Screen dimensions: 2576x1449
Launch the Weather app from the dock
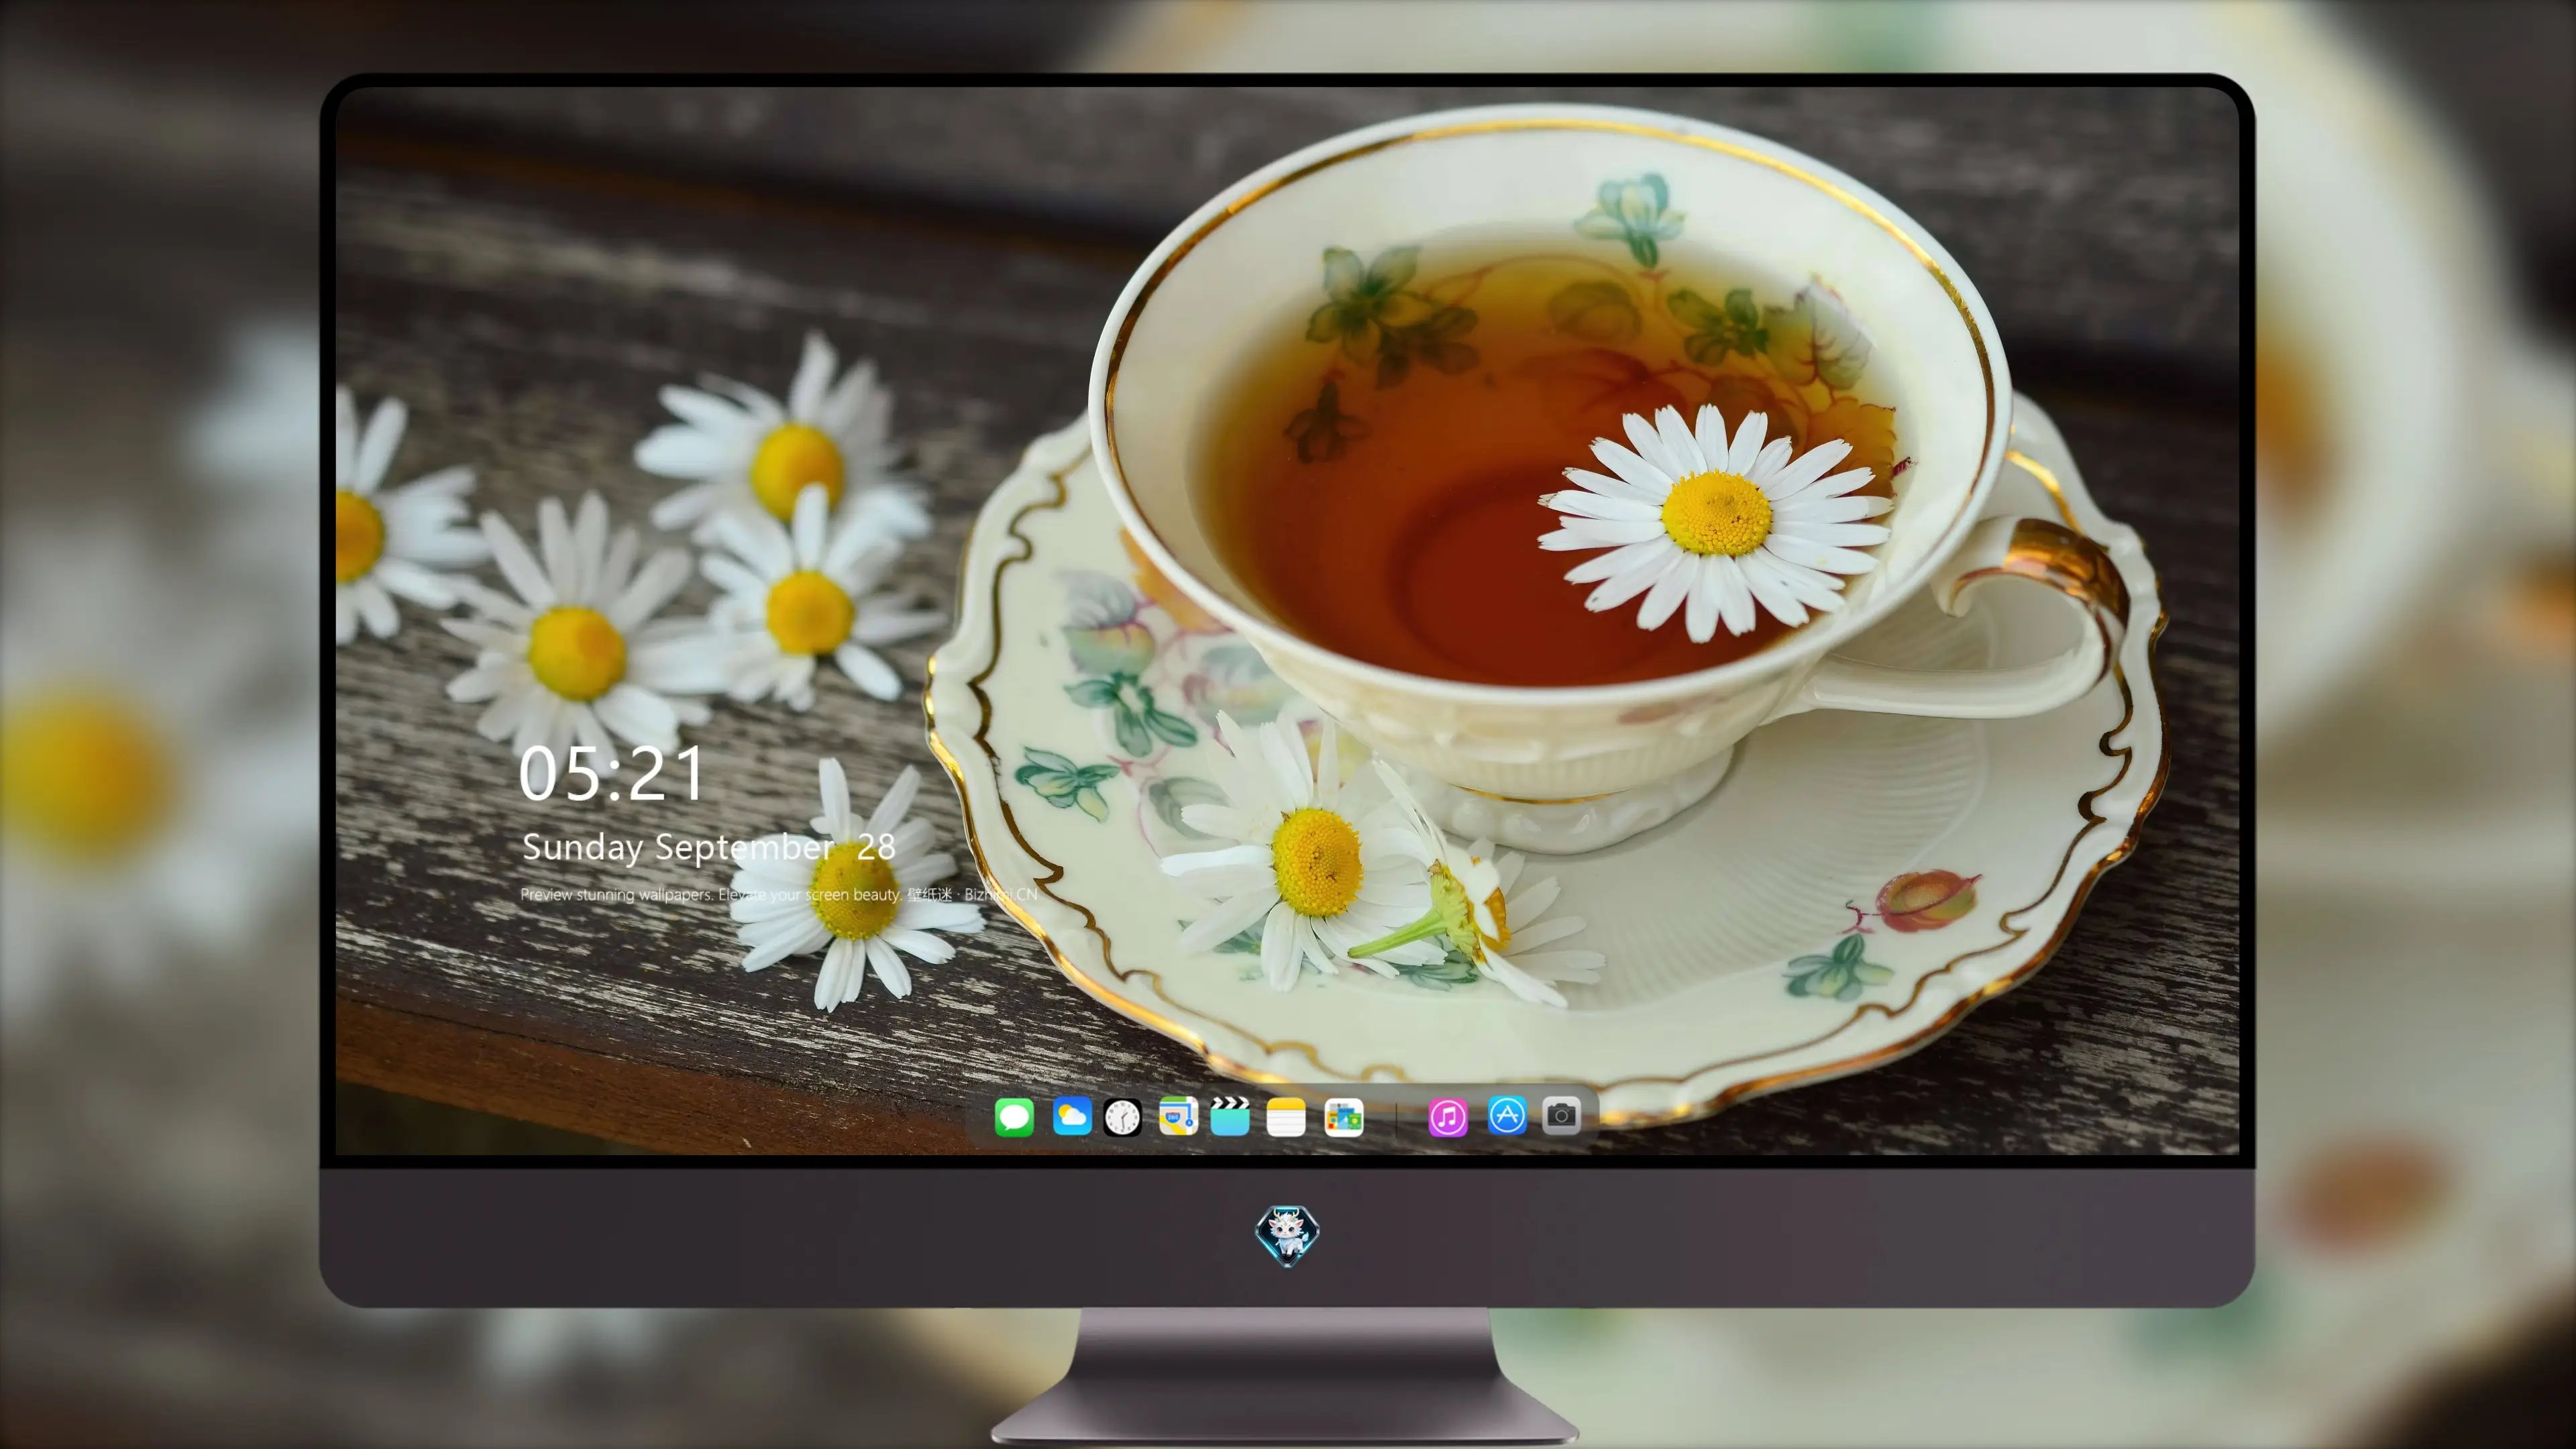click(x=1072, y=1116)
